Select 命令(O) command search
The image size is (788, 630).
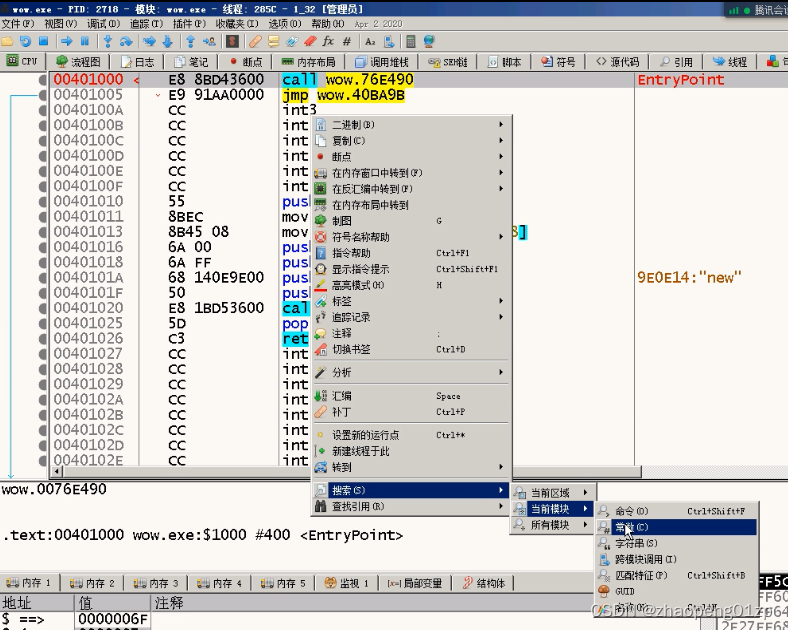[676, 511]
